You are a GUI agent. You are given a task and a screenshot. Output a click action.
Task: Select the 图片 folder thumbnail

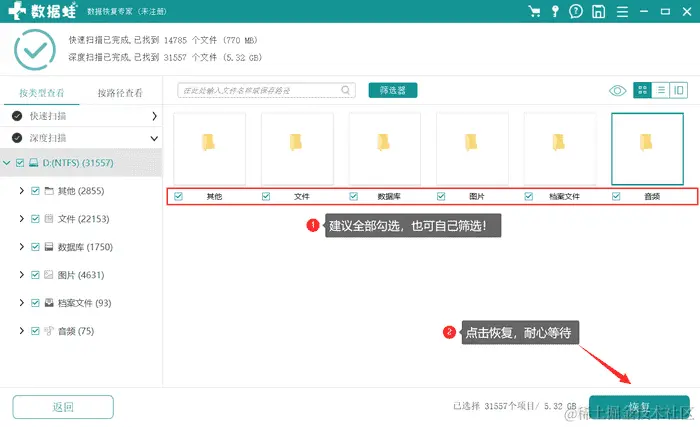(472, 149)
